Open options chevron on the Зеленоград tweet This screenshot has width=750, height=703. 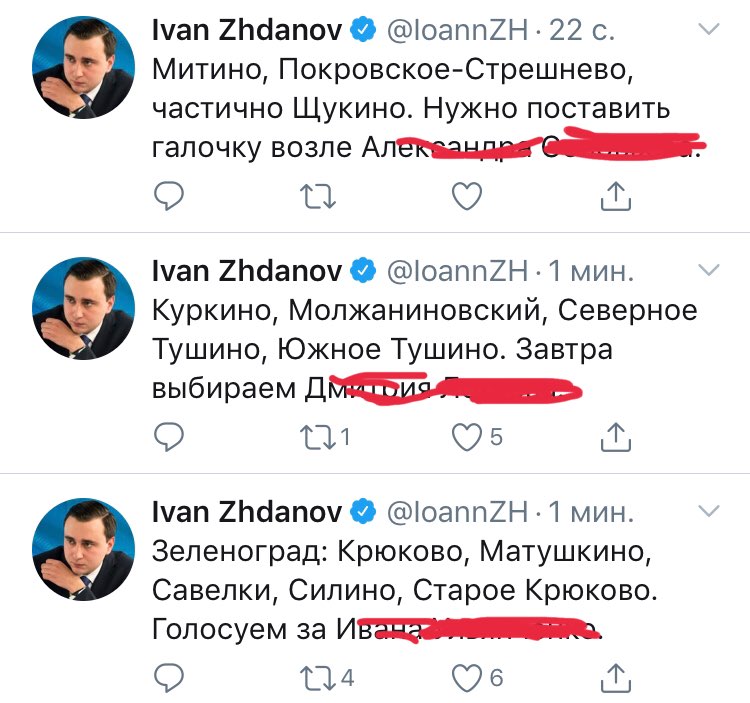coord(708,511)
